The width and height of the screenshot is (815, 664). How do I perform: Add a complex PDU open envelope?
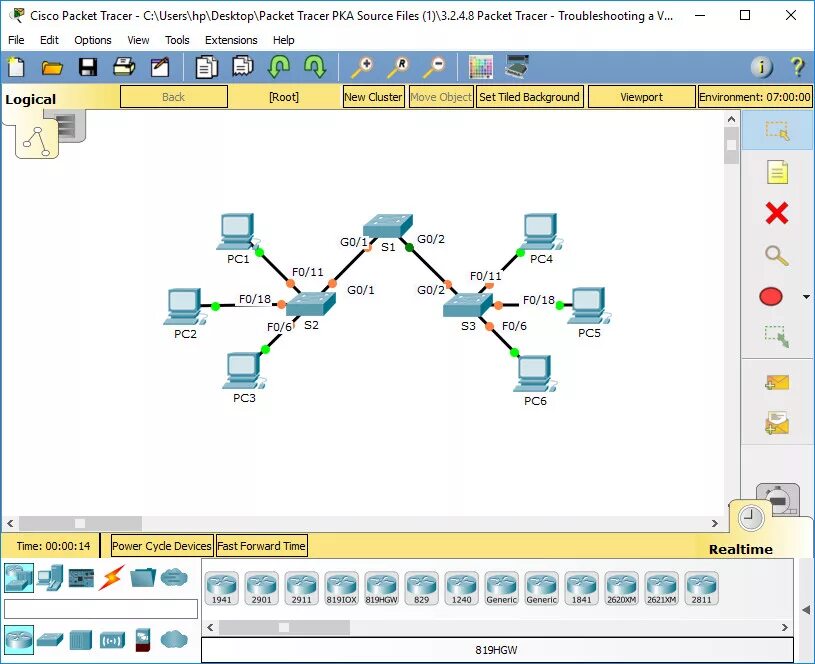777,423
